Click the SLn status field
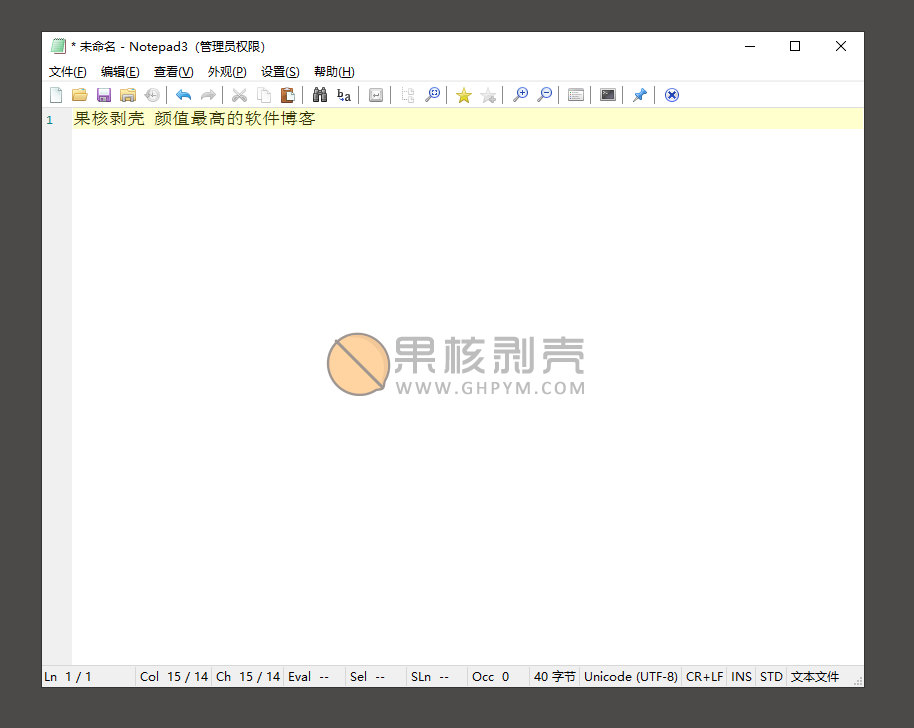The image size is (914, 728). click(x=437, y=677)
